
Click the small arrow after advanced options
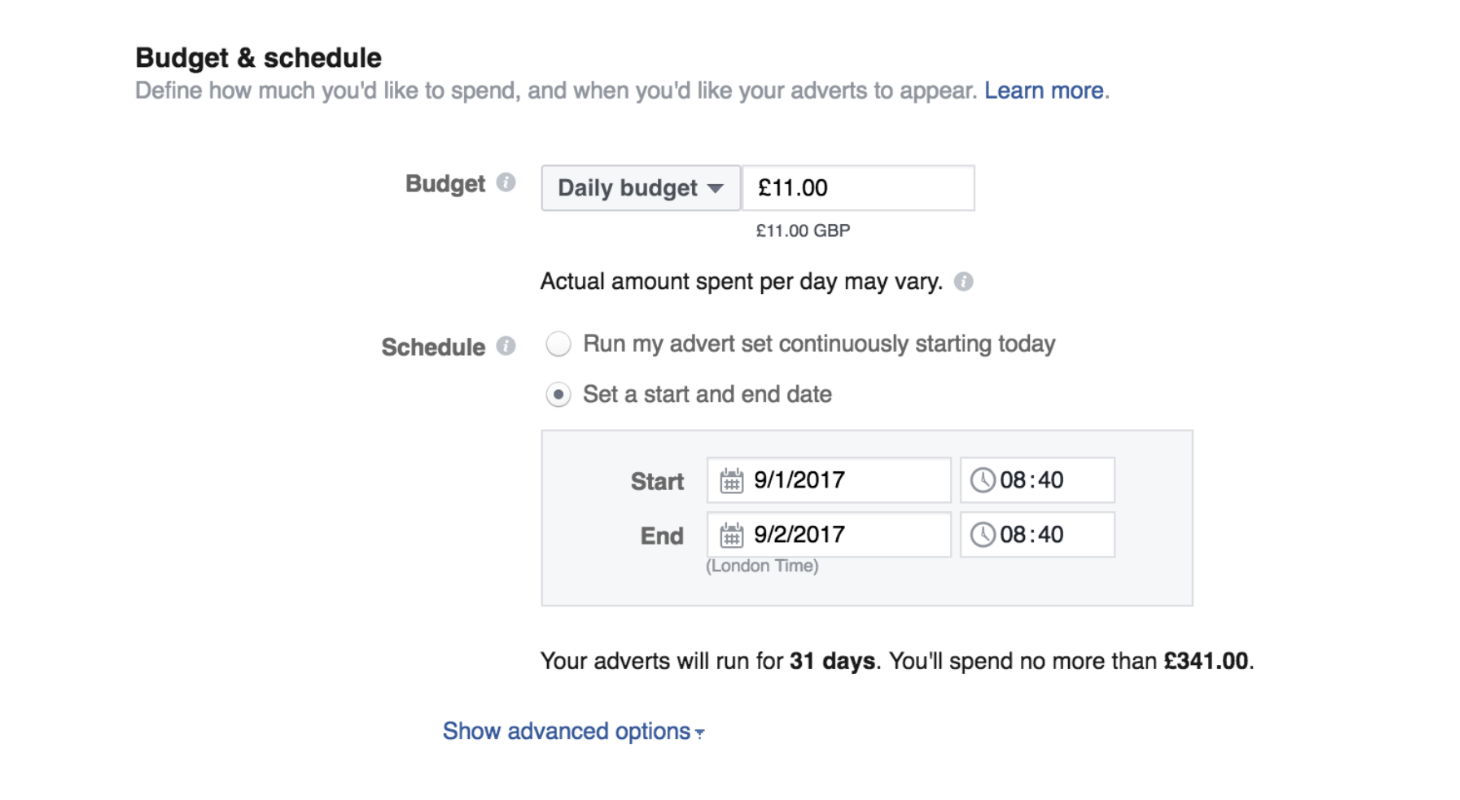click(x=700, y=734)
